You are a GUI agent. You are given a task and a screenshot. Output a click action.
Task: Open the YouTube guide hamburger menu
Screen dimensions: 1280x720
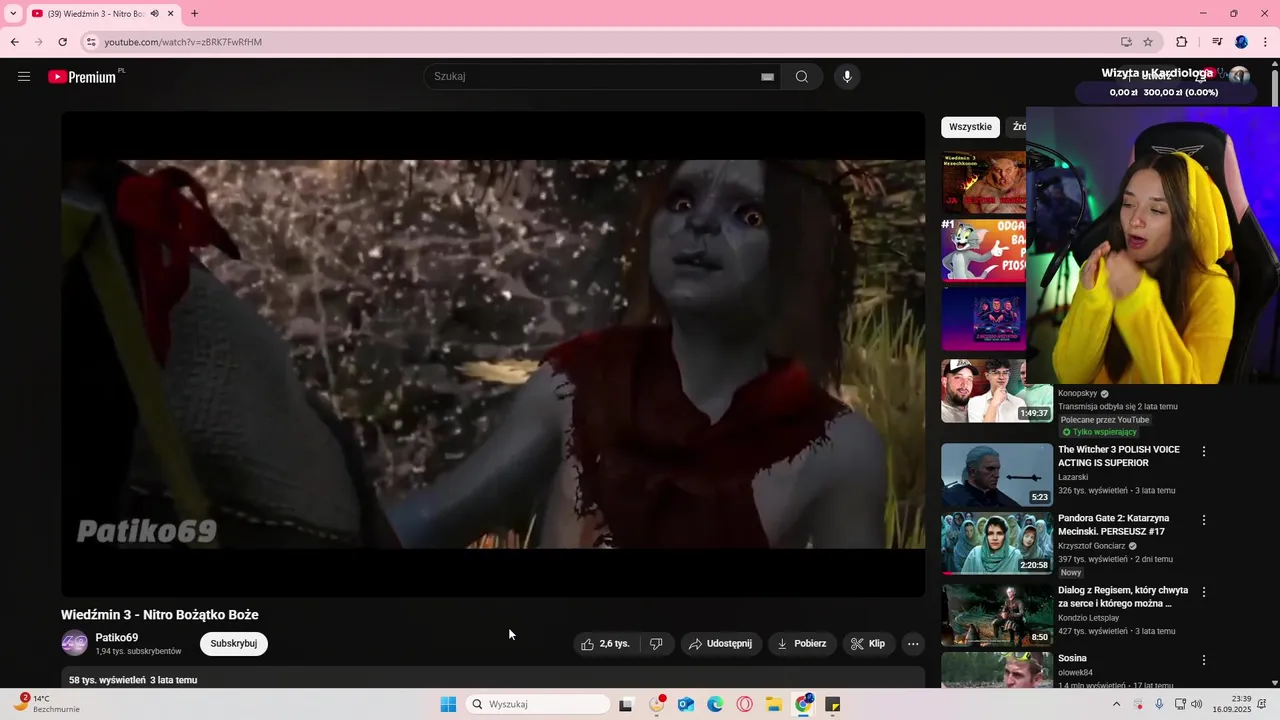[24, 77]
